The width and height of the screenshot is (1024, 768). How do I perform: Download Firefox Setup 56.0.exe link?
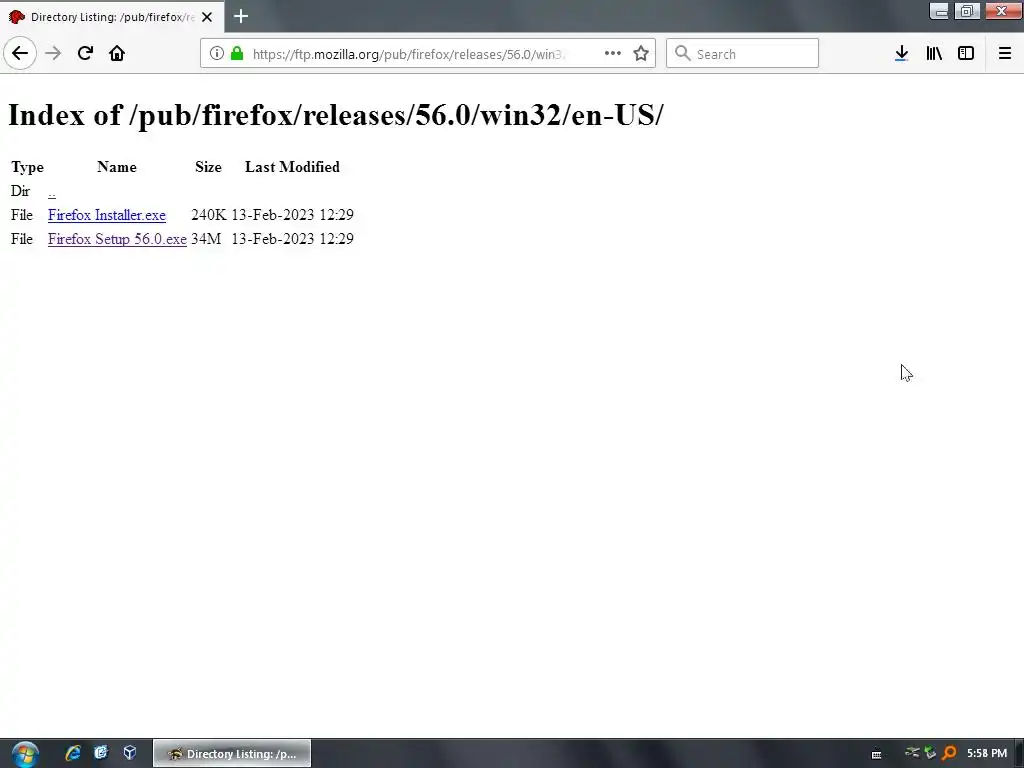pyautogui.click(x=117, y=239)
